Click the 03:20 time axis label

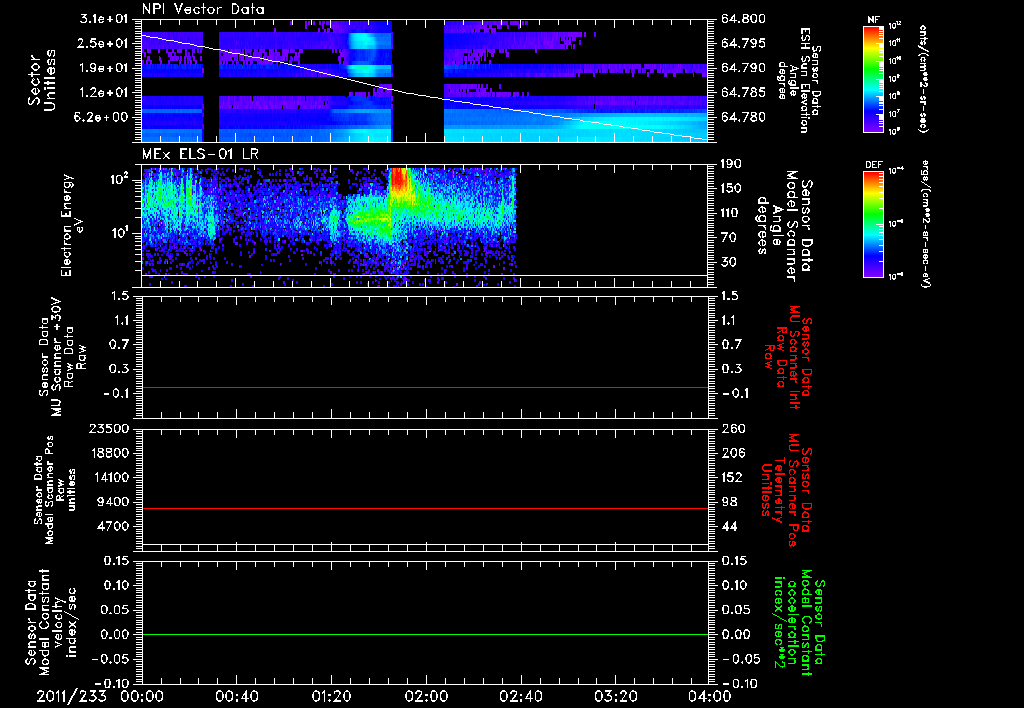pos(616,696)
